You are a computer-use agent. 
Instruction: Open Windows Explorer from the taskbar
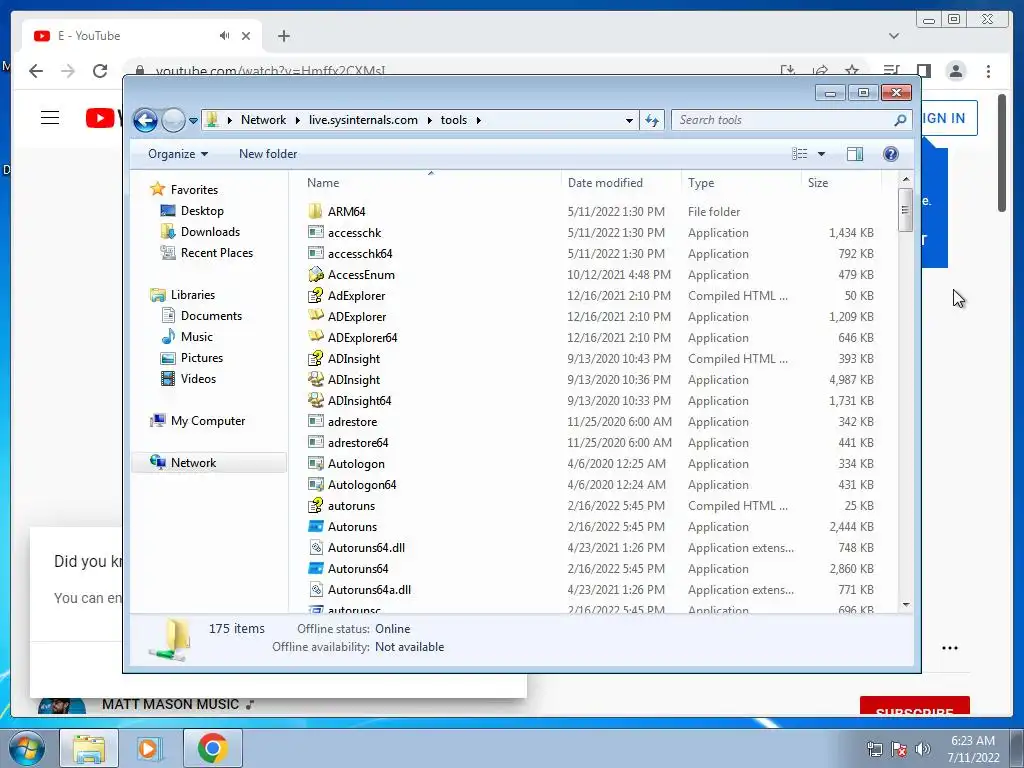pyautogui.click(x=89, y=748)
